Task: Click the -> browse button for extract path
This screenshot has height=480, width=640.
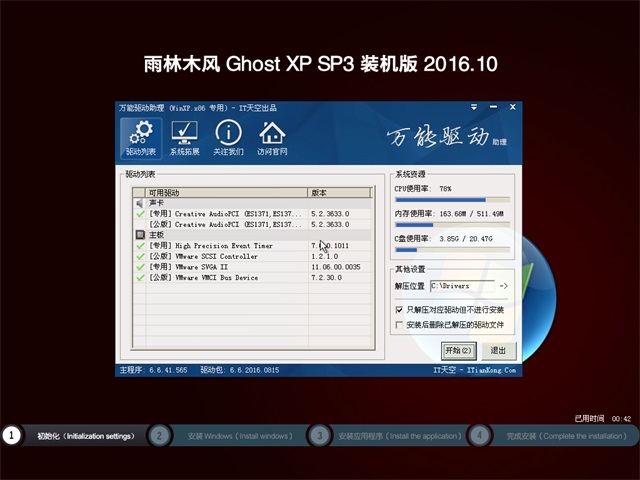Action: (504, 286)
